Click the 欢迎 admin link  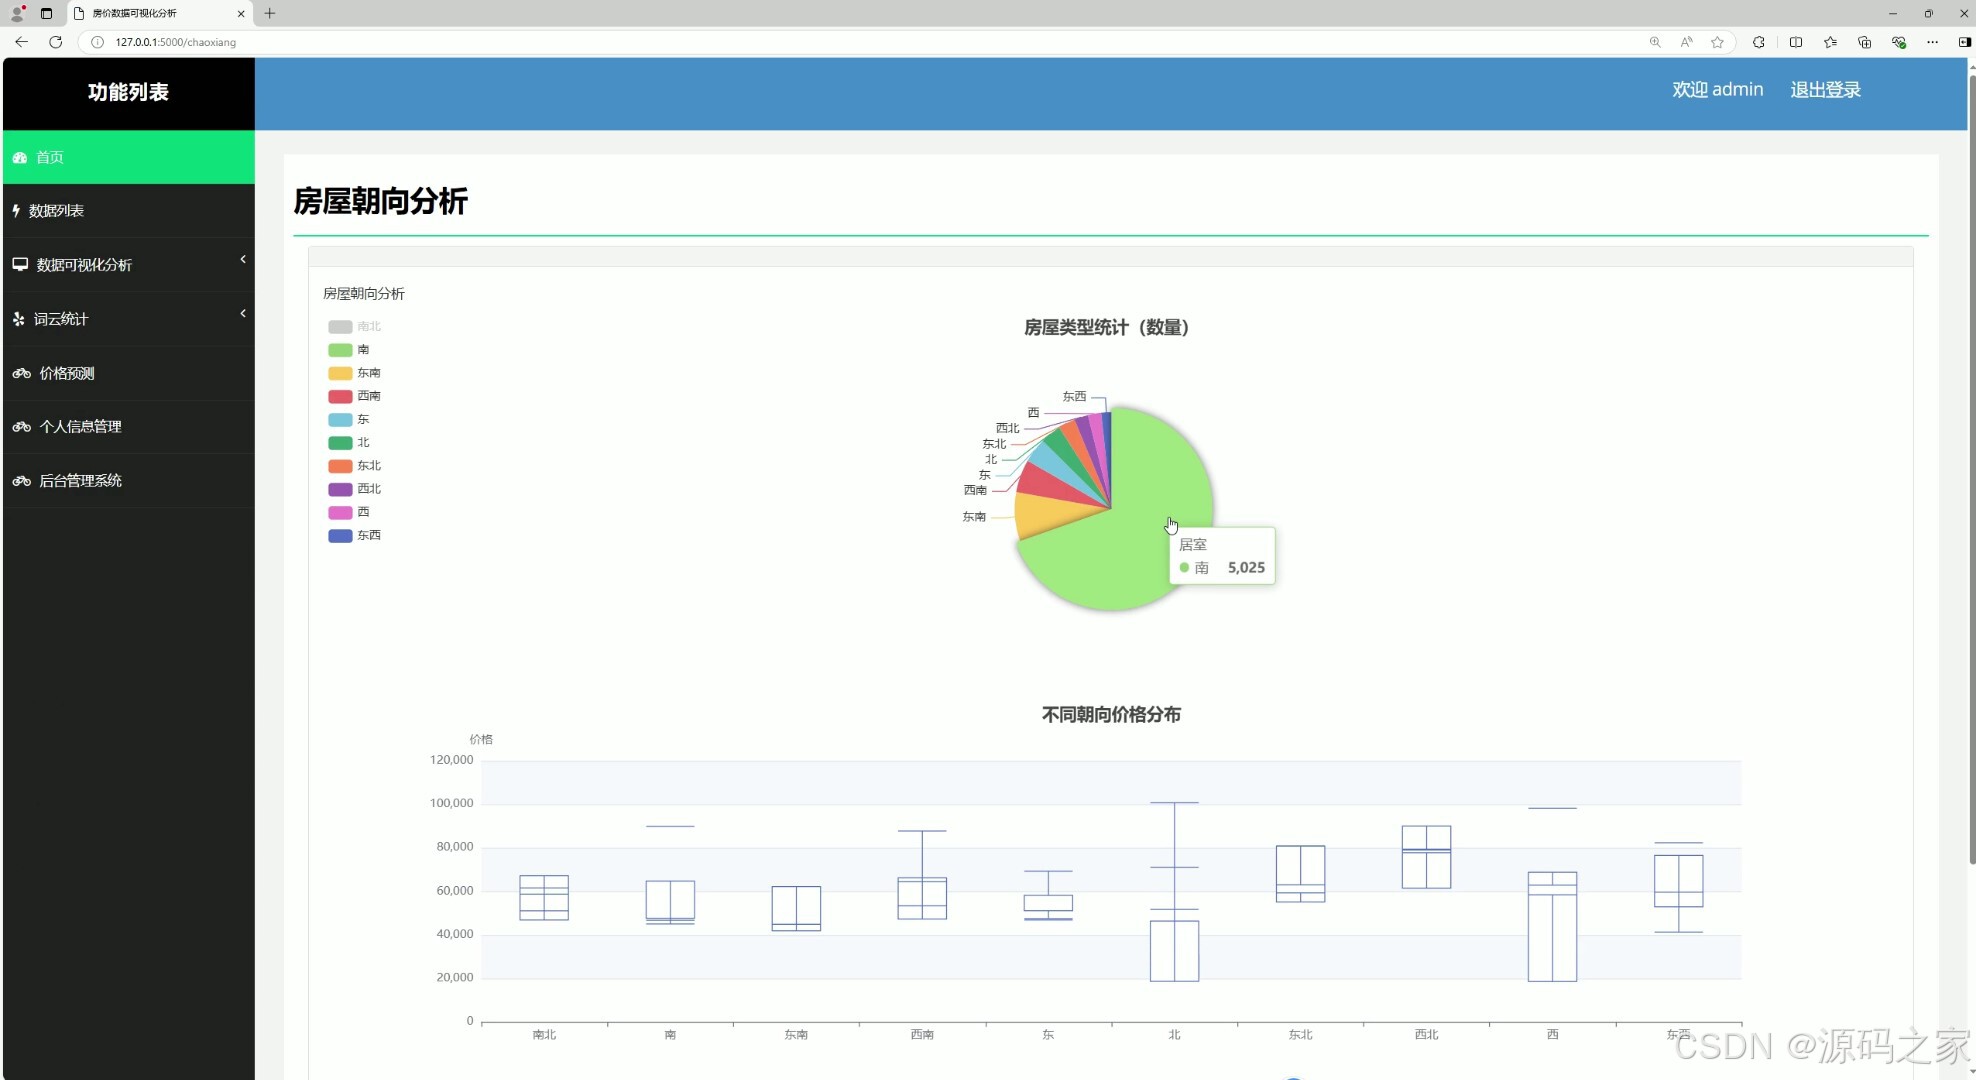[1717, 90]
